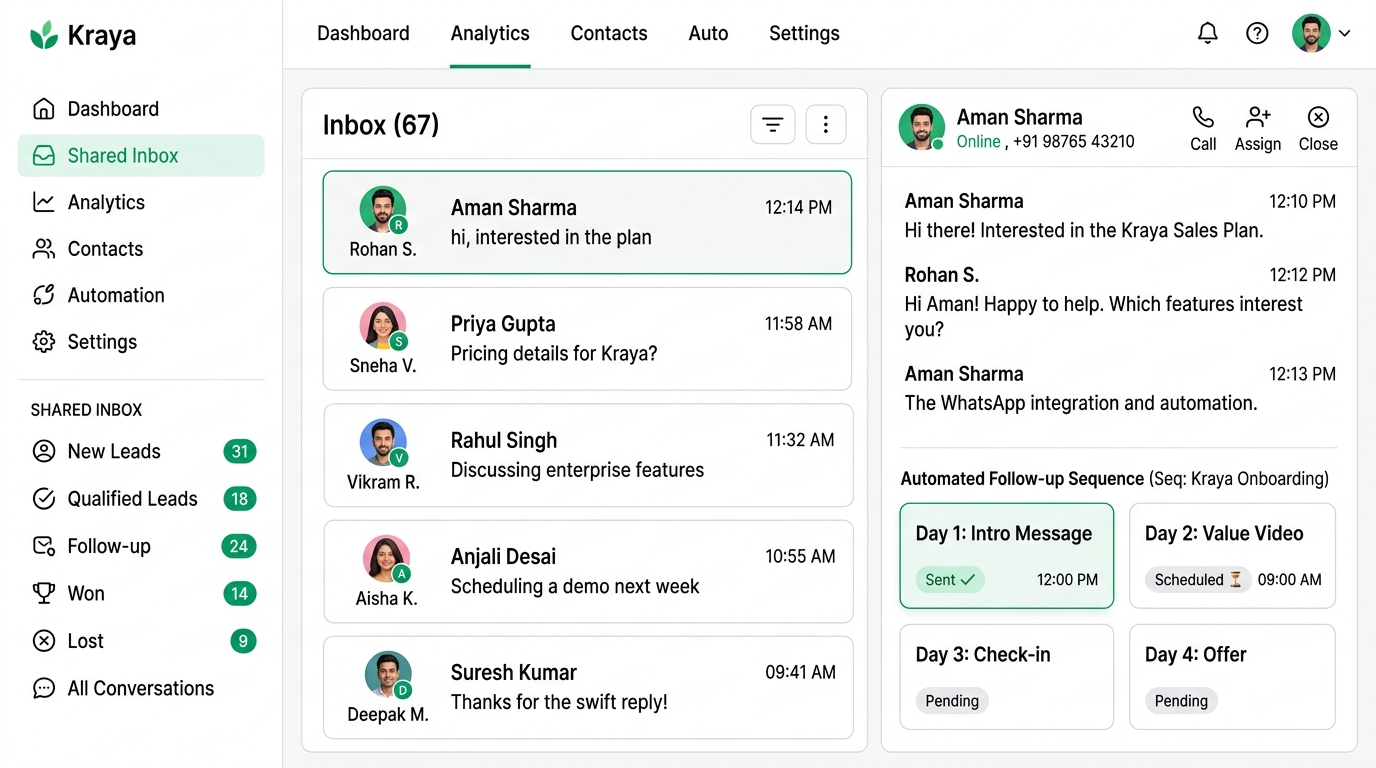Screen dimensions: 1376x768
Task: Switch to the Settings top tab
Action: click(x=804, y=34)
